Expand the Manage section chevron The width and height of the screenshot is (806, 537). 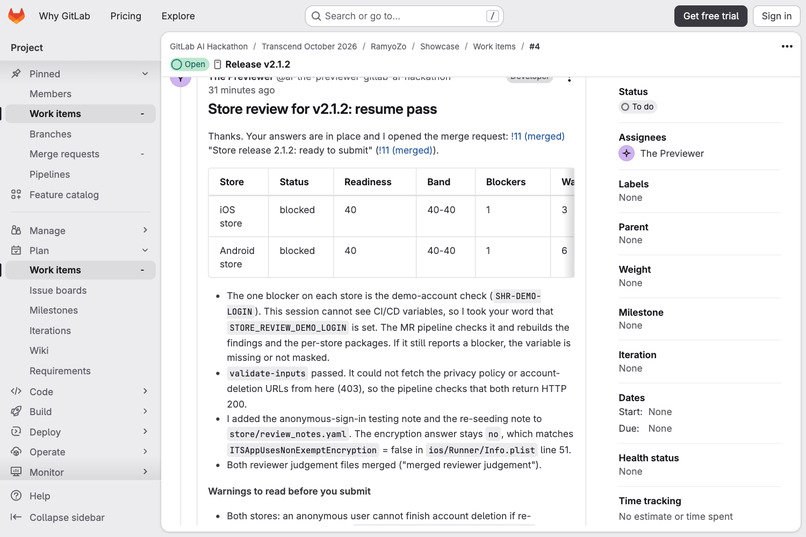tap(145, 230)
